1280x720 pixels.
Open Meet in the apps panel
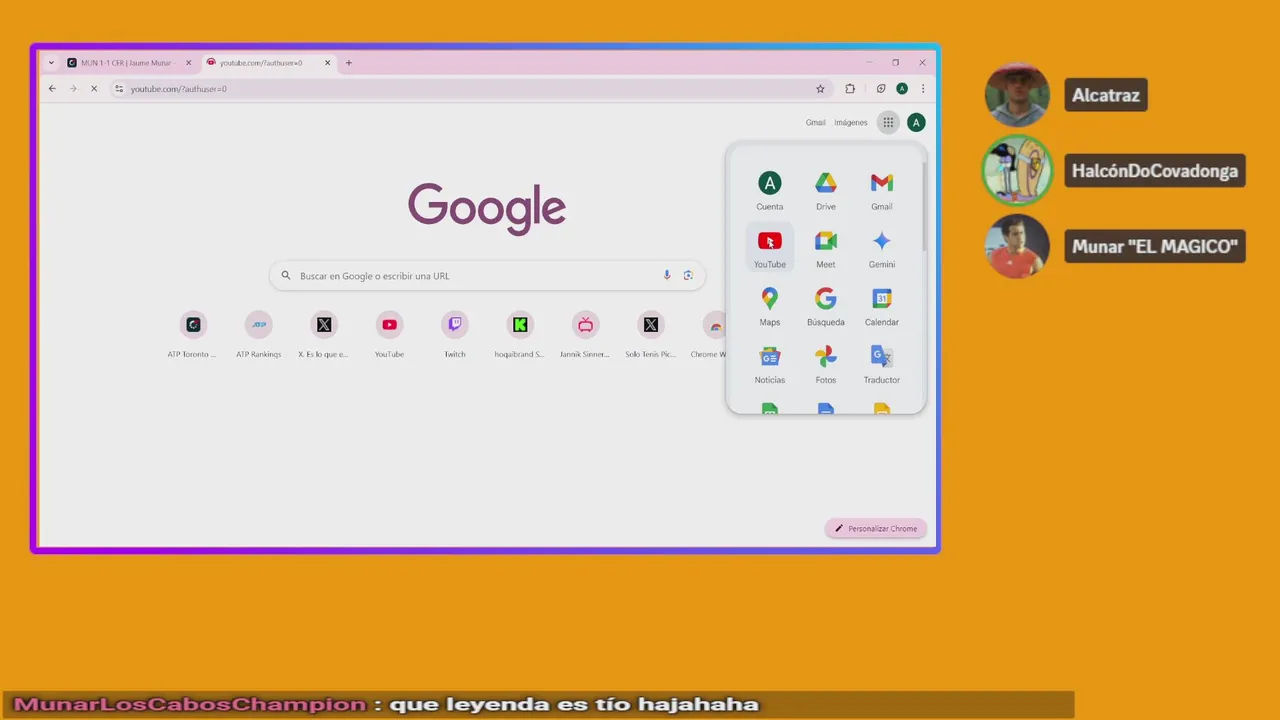(x=825, y=248)
